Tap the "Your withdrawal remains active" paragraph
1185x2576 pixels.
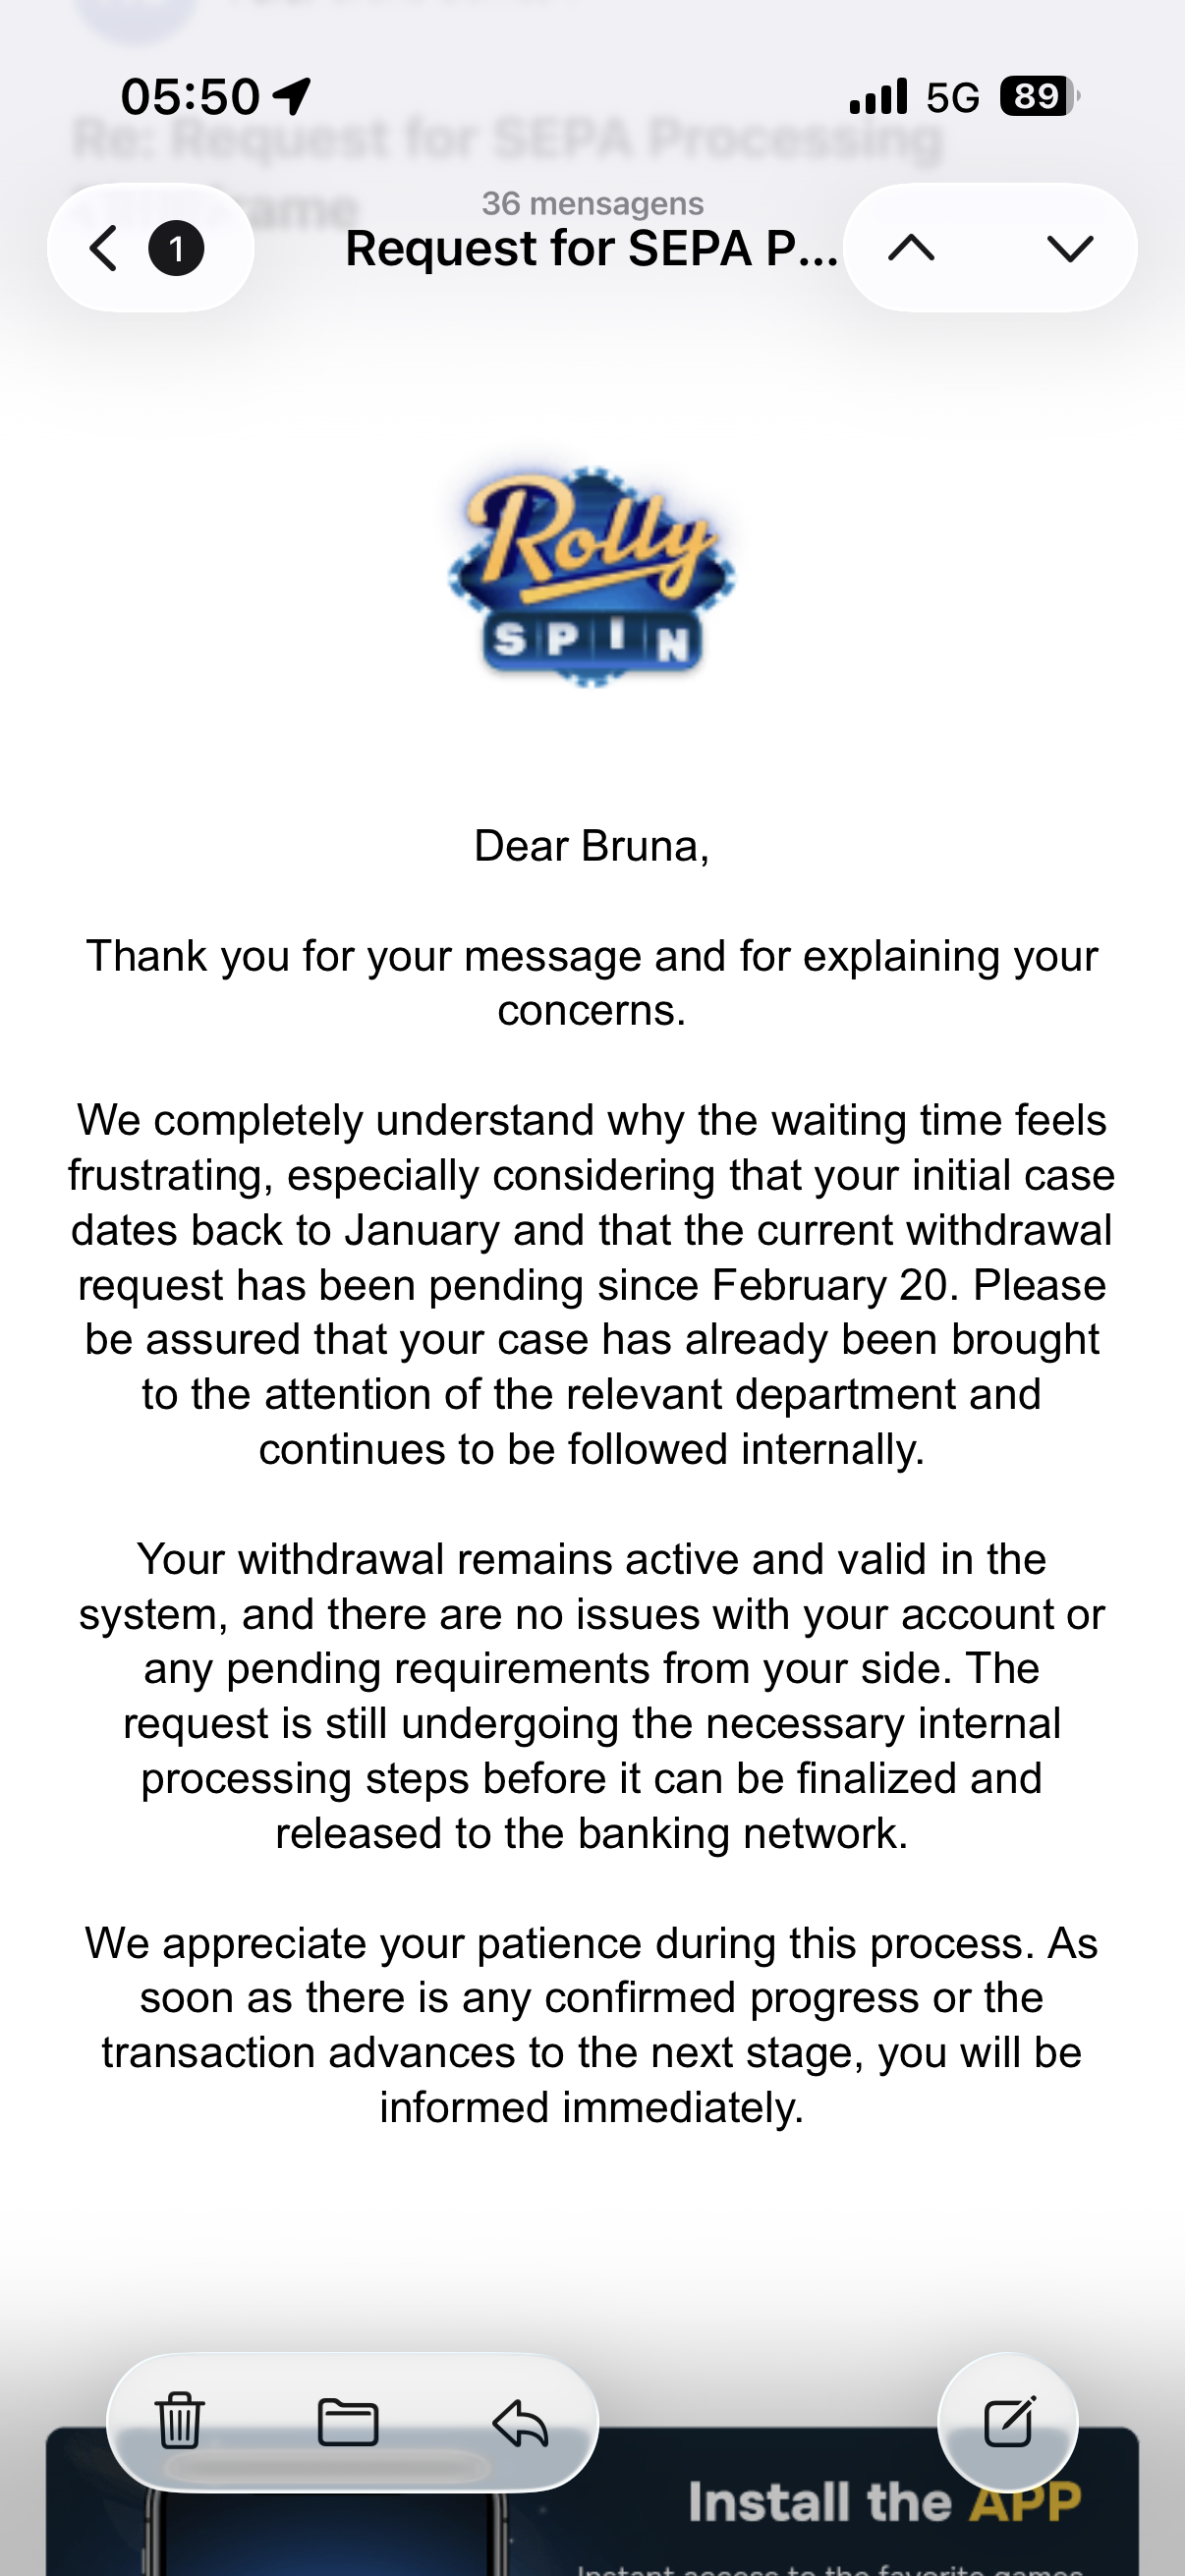(591, 1696)
